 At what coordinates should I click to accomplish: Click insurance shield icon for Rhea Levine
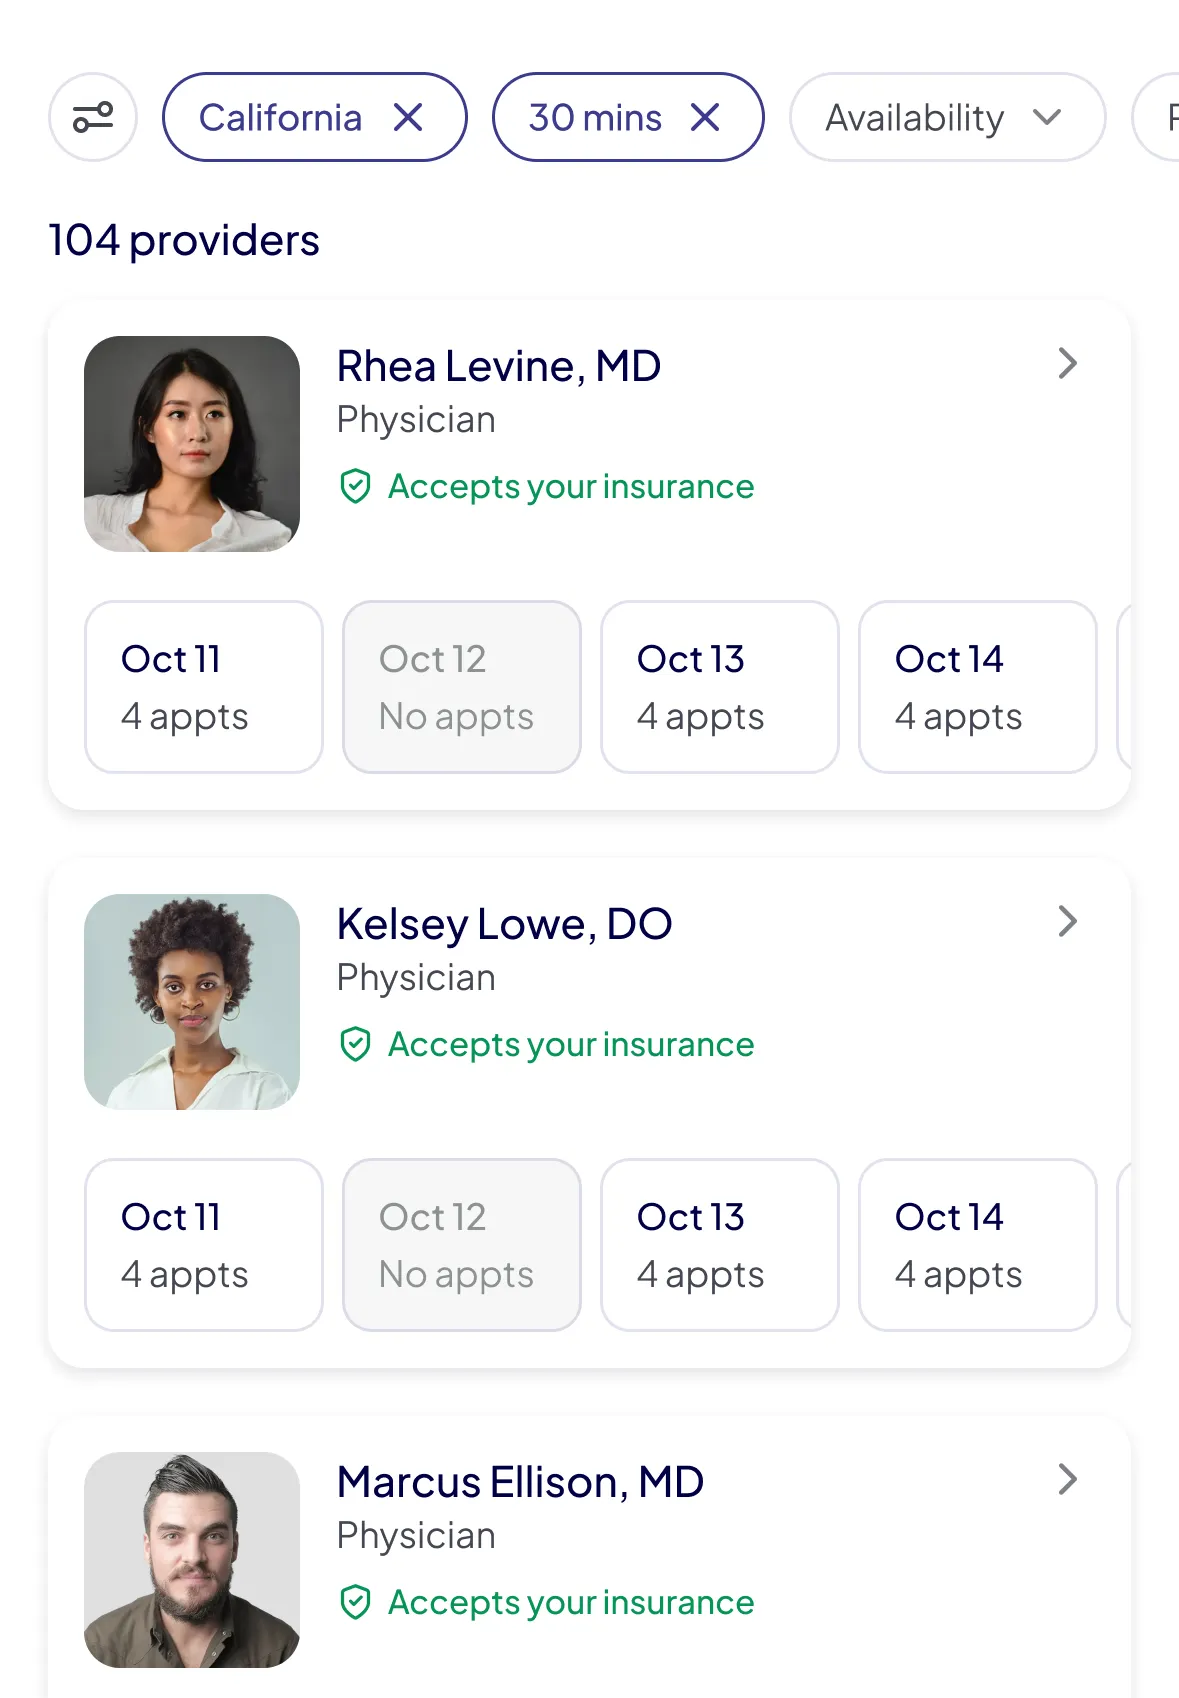coord(355,487)
